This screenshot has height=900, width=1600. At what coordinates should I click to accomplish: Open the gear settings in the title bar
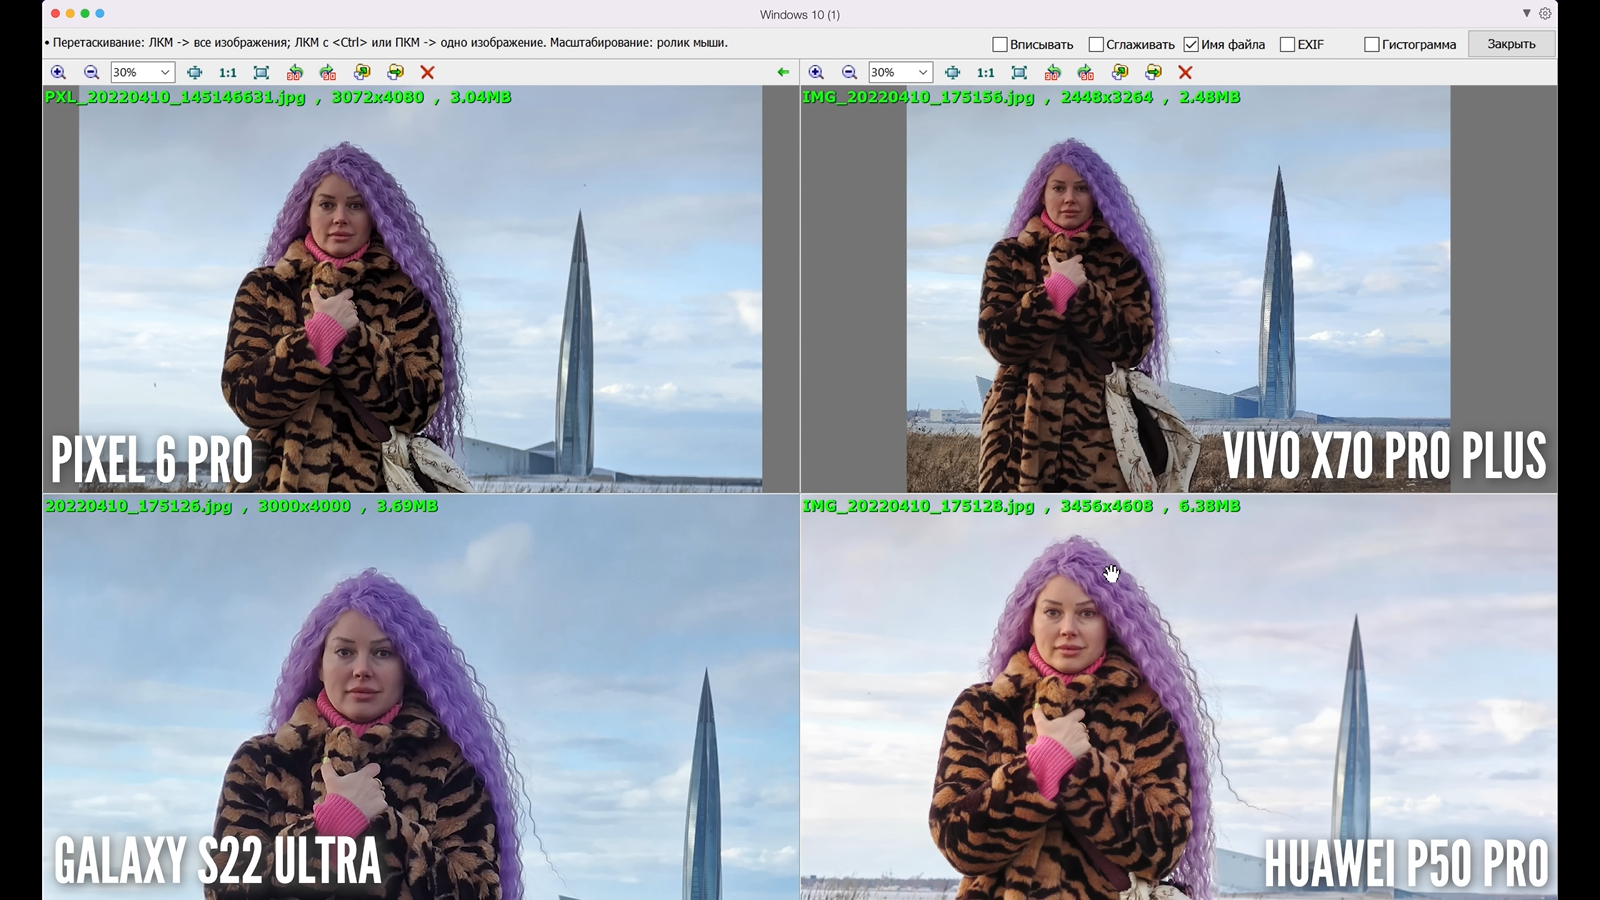[x=1545, y=14]
